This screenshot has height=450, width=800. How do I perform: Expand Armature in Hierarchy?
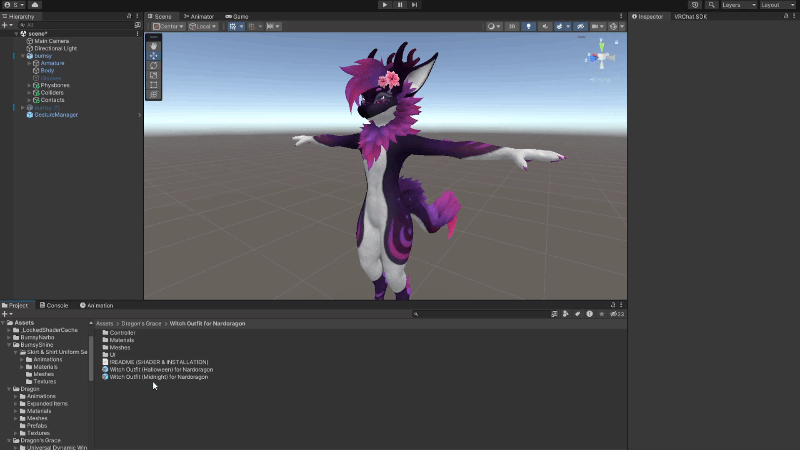click(29, 63)
